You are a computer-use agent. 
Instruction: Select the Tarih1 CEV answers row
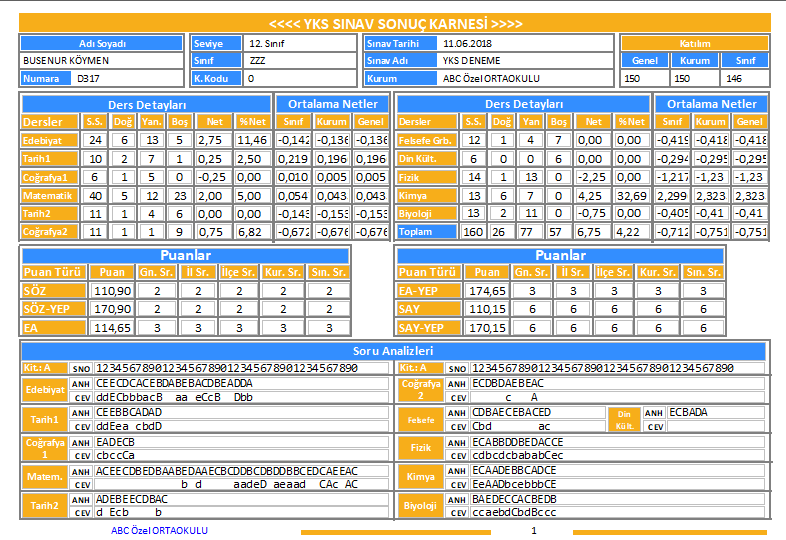click(x=241, y=426)
